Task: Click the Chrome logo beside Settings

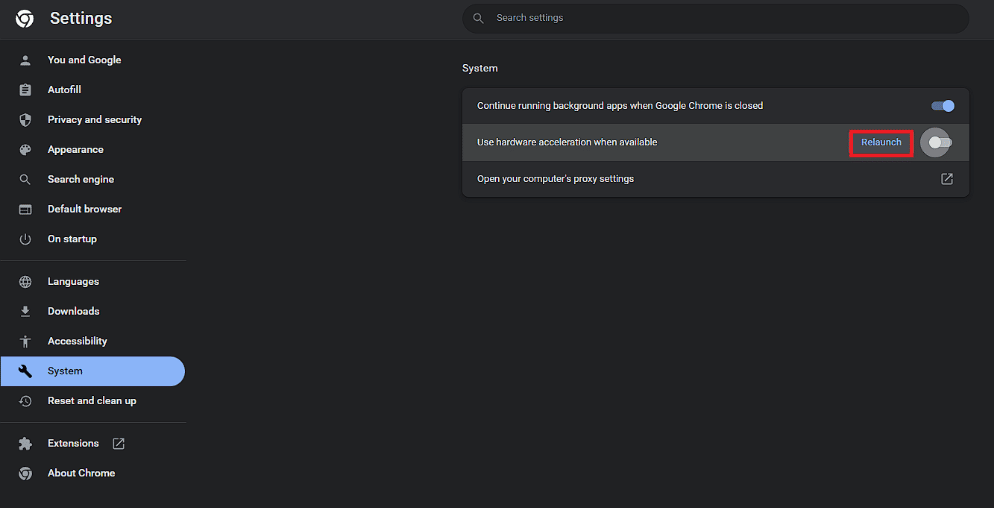Action: click(25, 19)
